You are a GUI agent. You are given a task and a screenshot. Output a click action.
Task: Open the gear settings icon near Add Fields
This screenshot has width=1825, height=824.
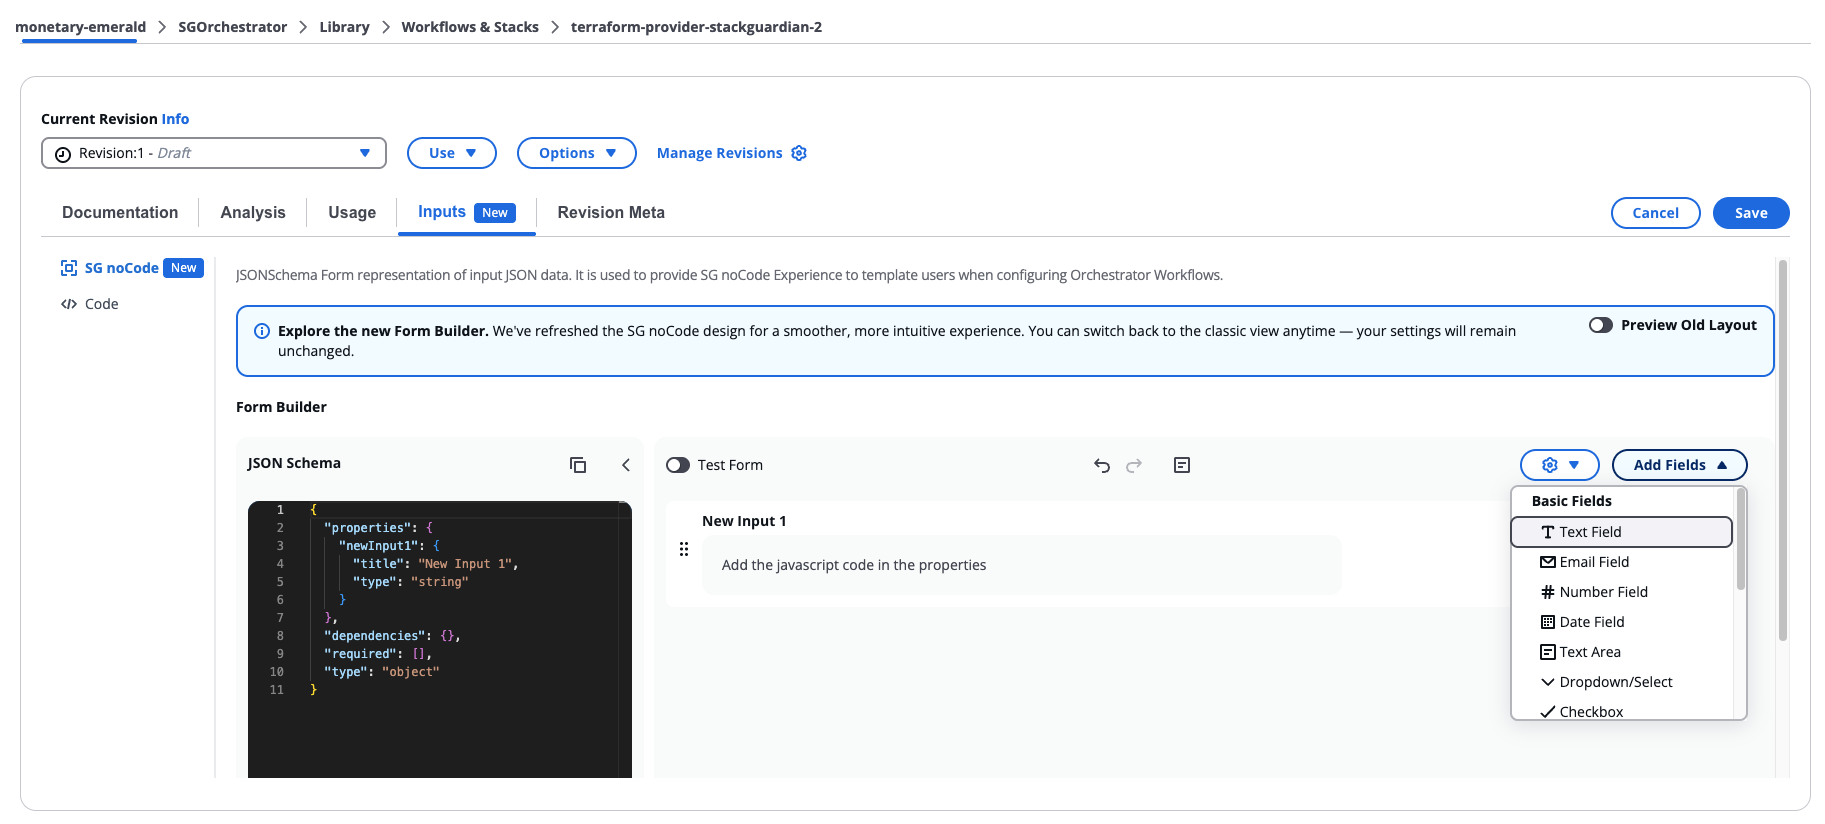pos(1550,464)
